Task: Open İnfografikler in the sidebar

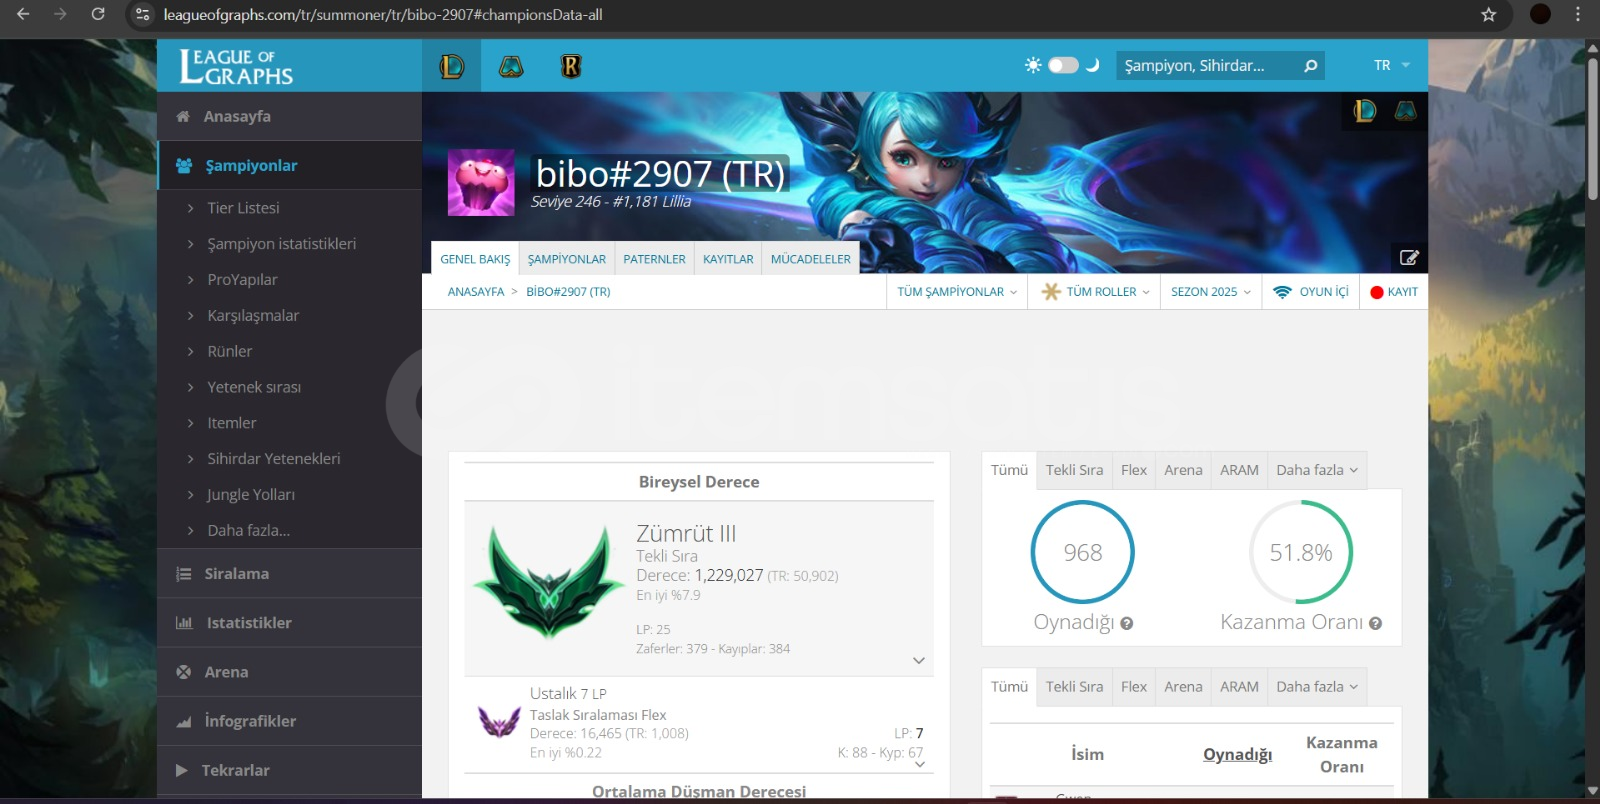Action: 289,721
